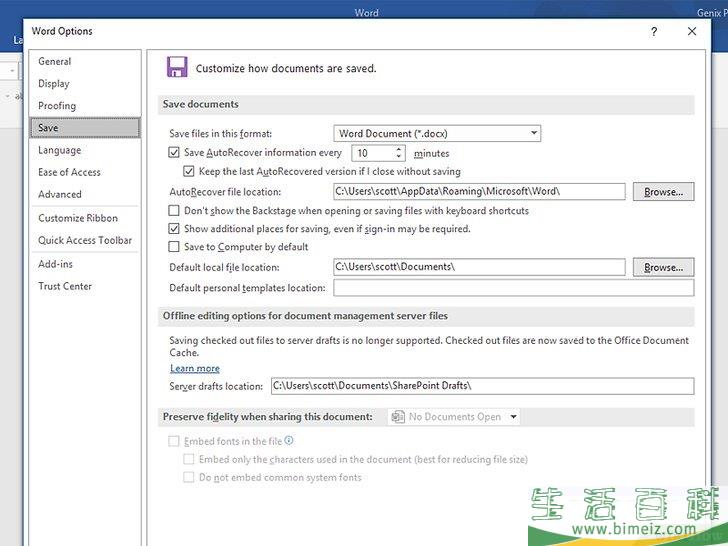This screenshot has height=546, width=728.
Task: Click the document icon in Preserve fidelity dropdown
Action: tap(398, 417)
